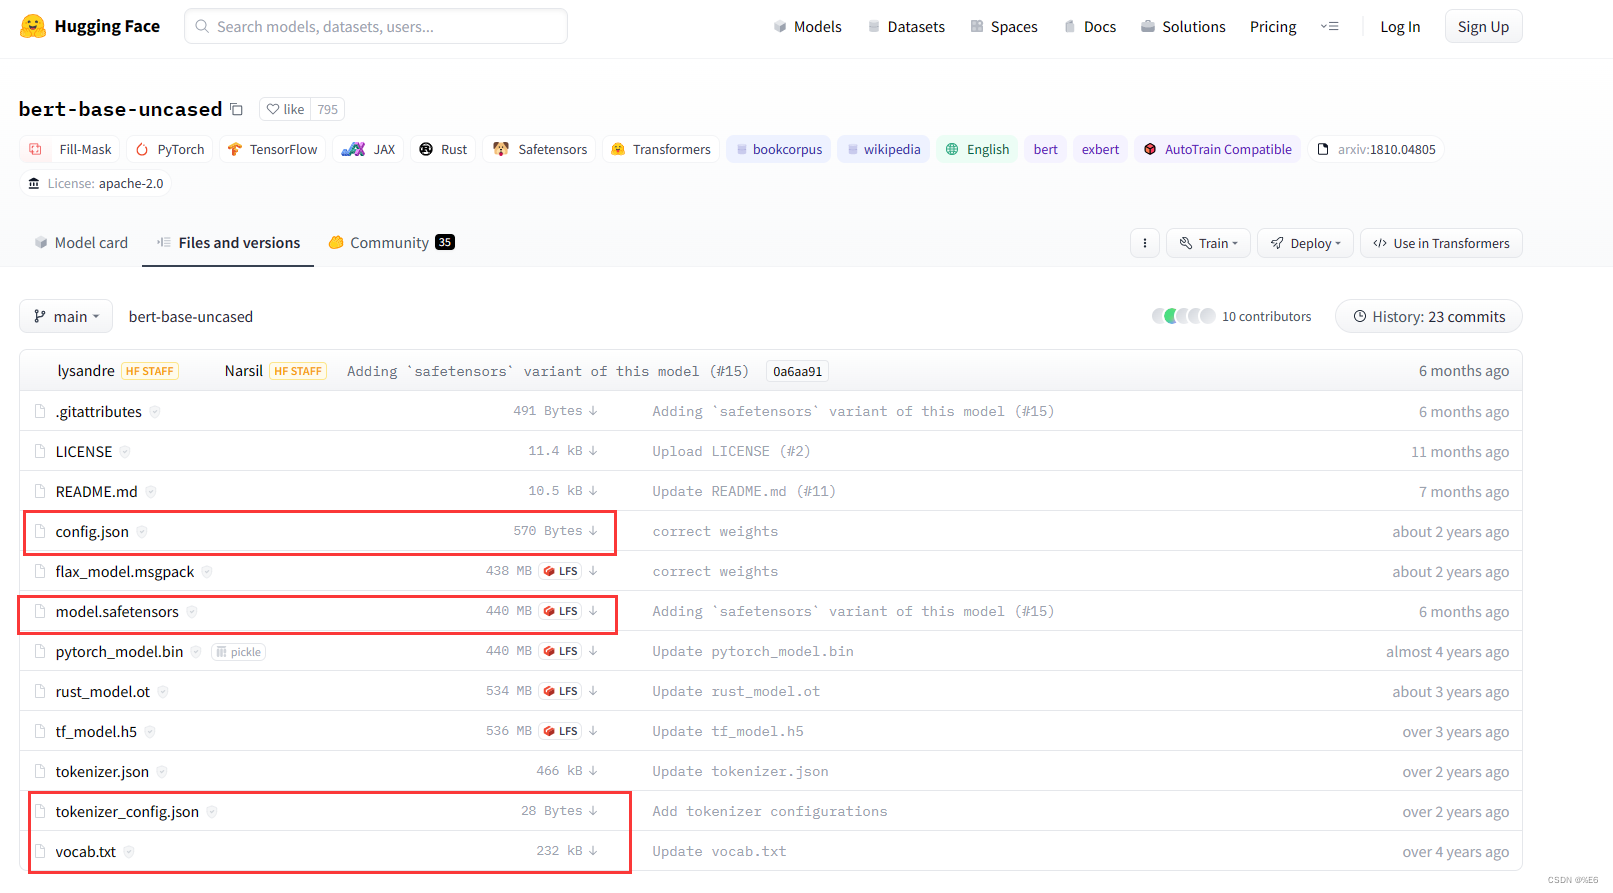Open the 0a6aa91 commit hash
The width and height of the screenshot is (1613, 893).
click(x=797, y=371)
